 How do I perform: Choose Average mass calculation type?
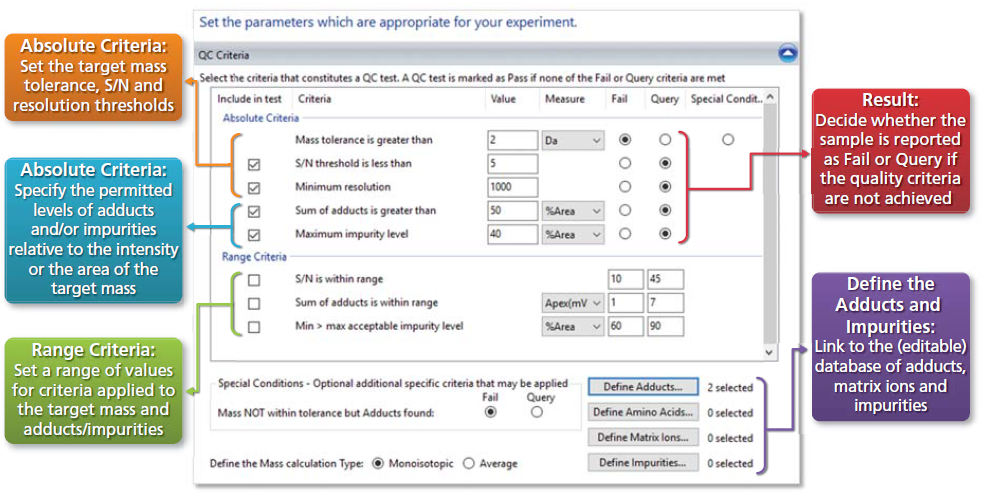pyautogui.click(x=472, y=464)
